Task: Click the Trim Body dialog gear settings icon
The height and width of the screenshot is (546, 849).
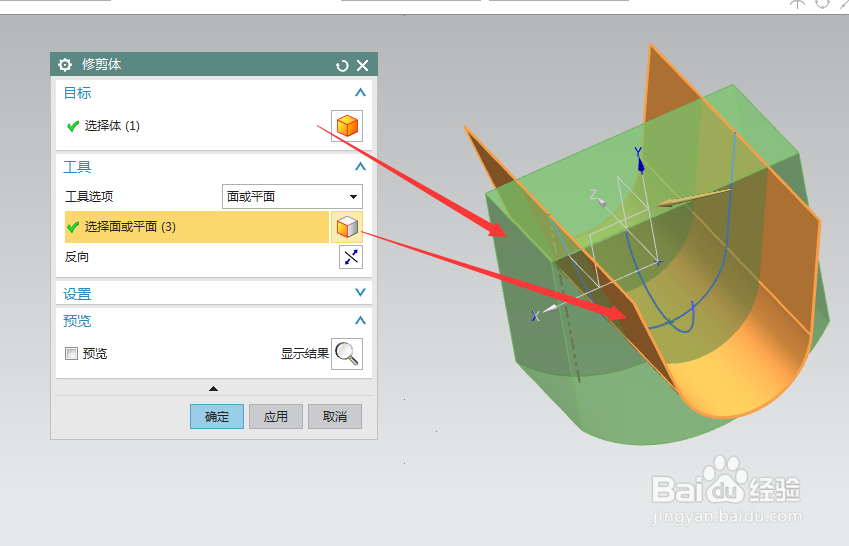Action: click(x=65, y=65)
